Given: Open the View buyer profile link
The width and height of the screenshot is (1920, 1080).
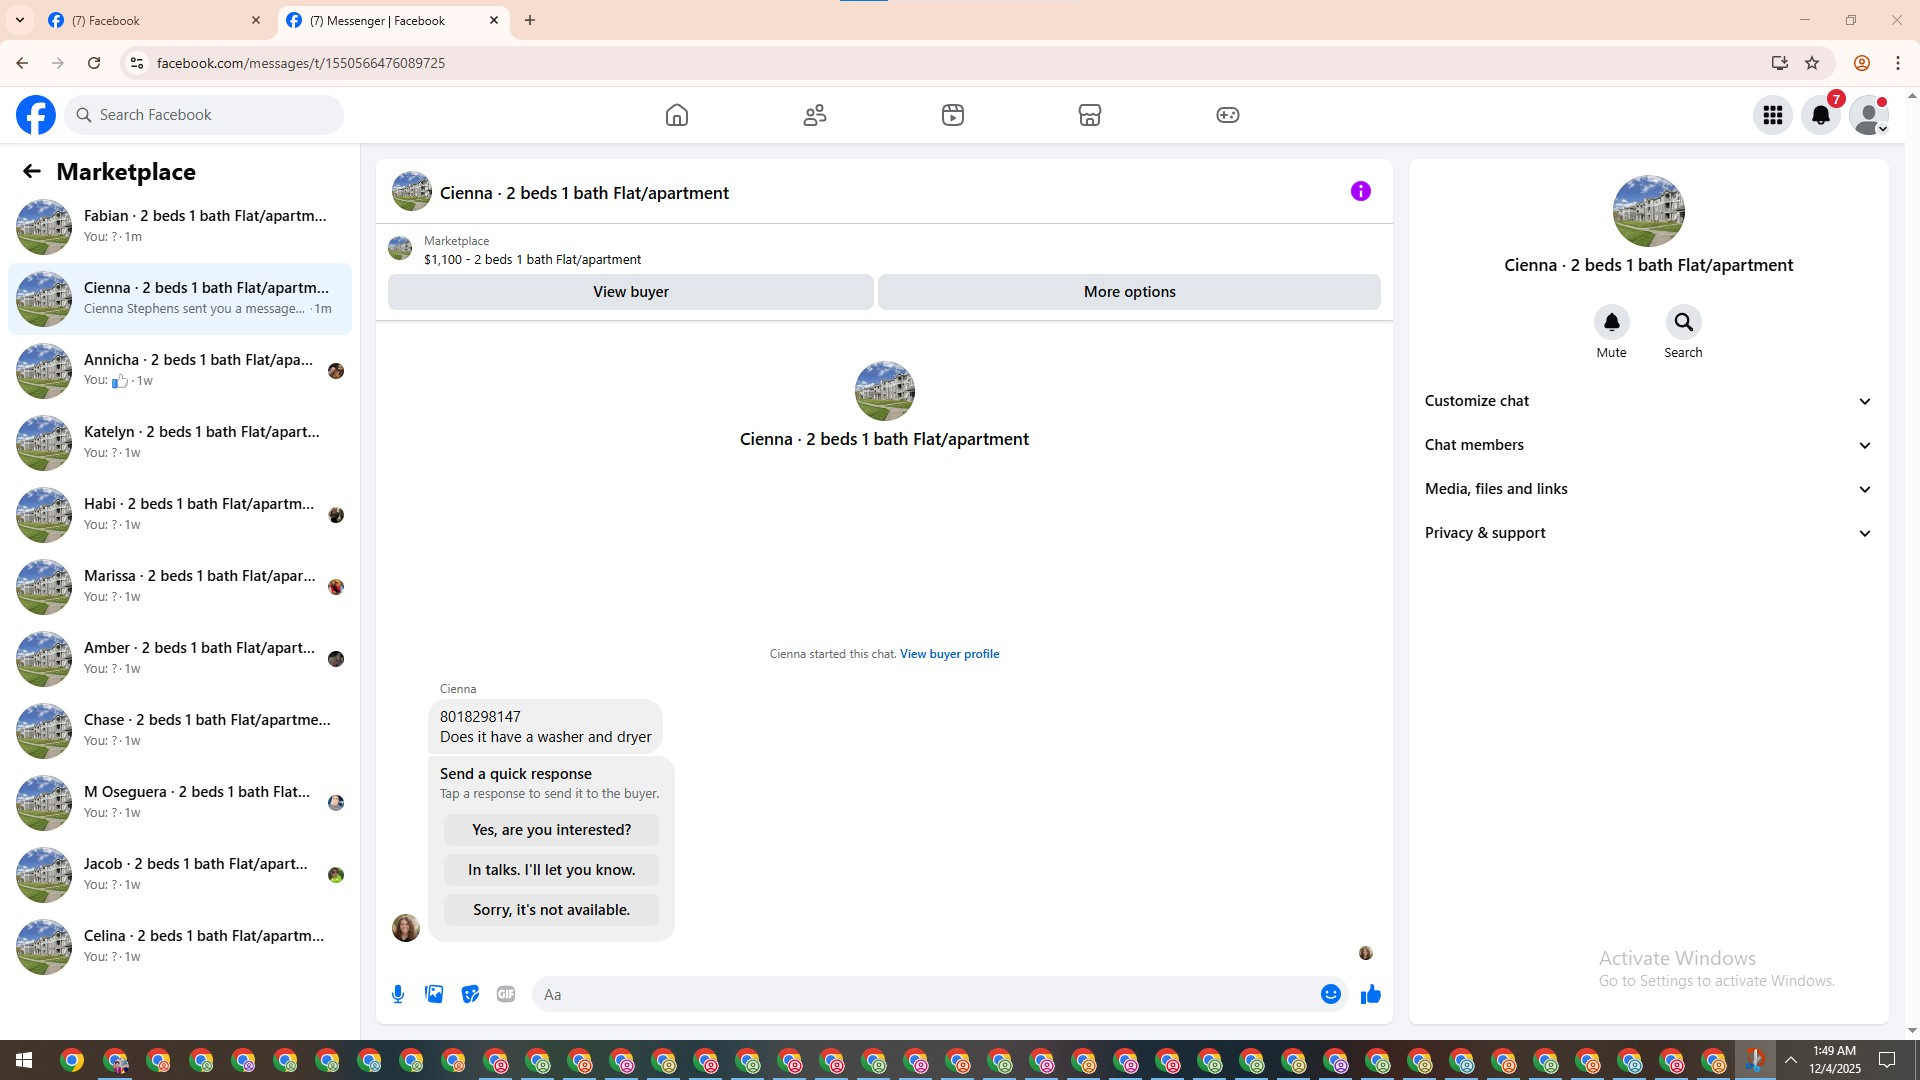Looking at the screenshot, I should coord(949,654).
